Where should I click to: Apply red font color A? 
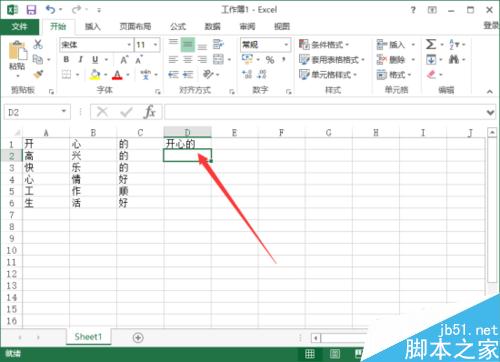117,75
